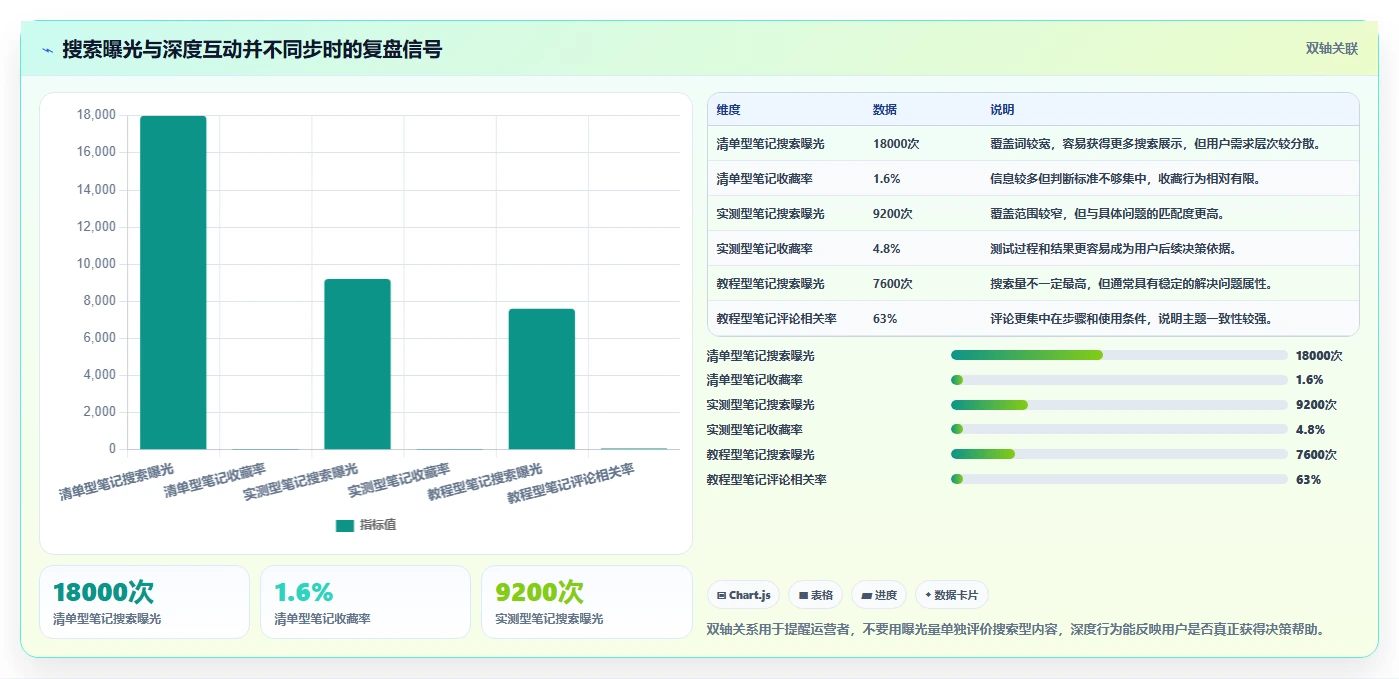Click the 维度 table column header
Image resolution: width=1399 pixels, height=679 pixels.
pos(728,110)
